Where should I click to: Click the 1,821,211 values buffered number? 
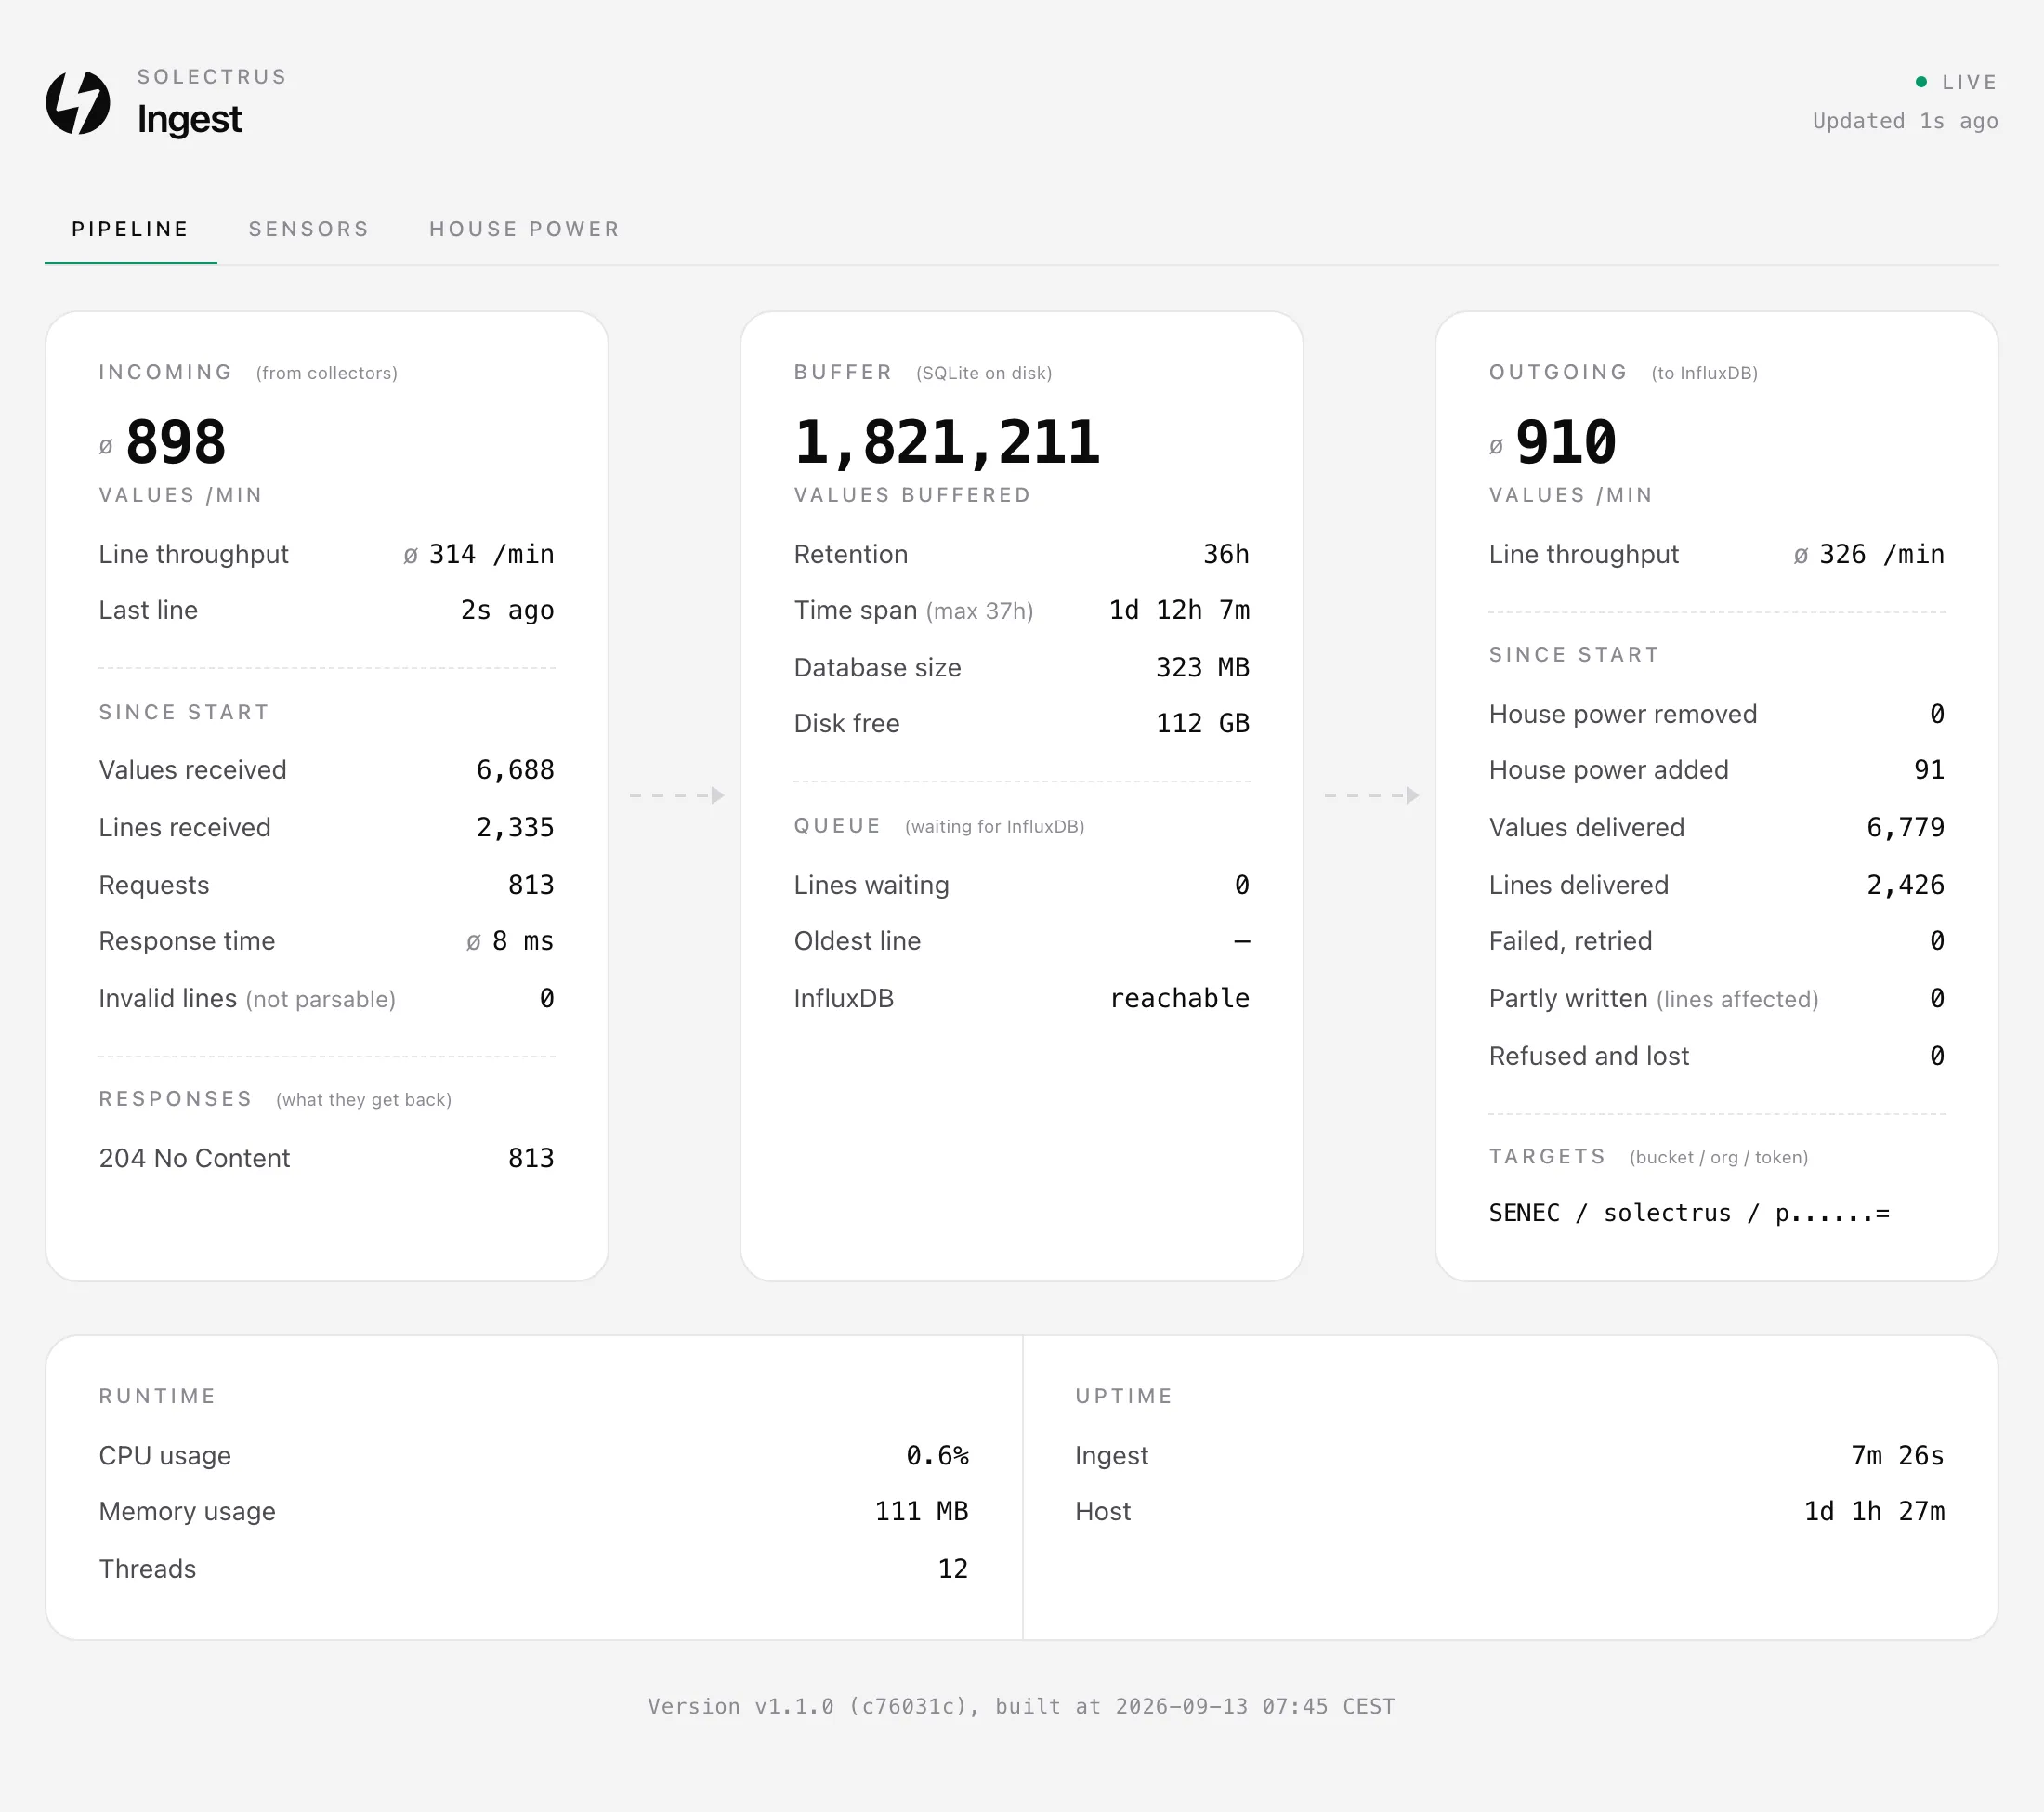tap(947, 442)
